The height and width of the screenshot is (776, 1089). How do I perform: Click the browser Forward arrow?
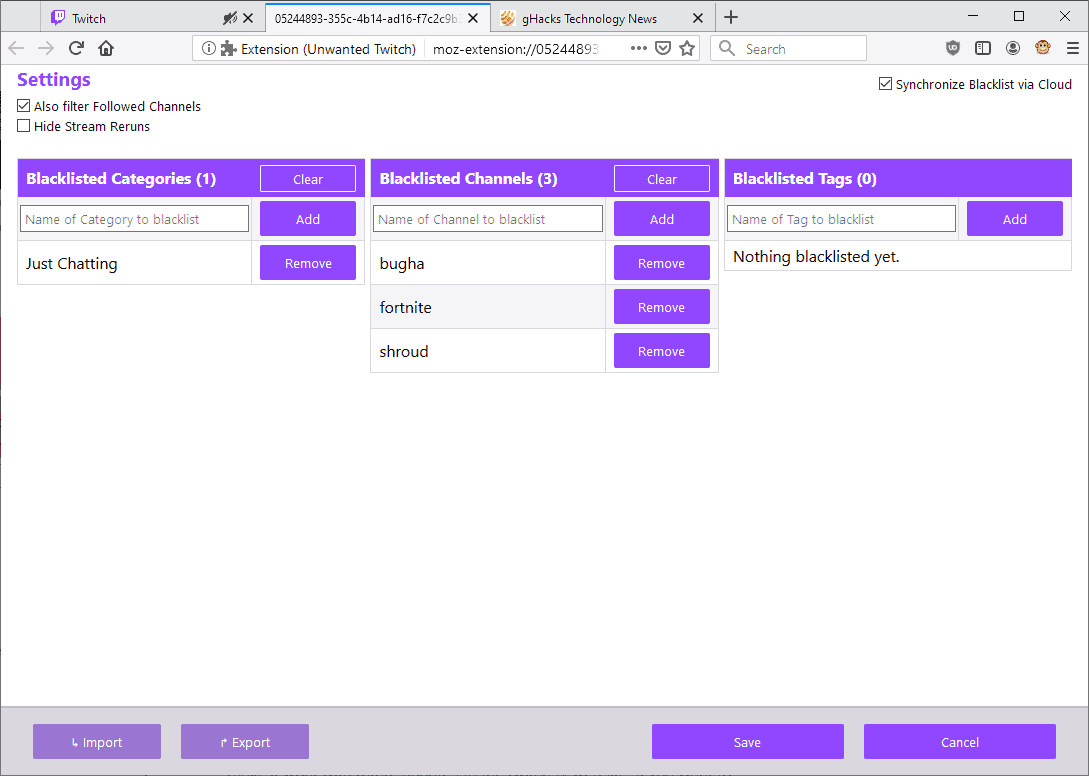click(x=46, y=48)
